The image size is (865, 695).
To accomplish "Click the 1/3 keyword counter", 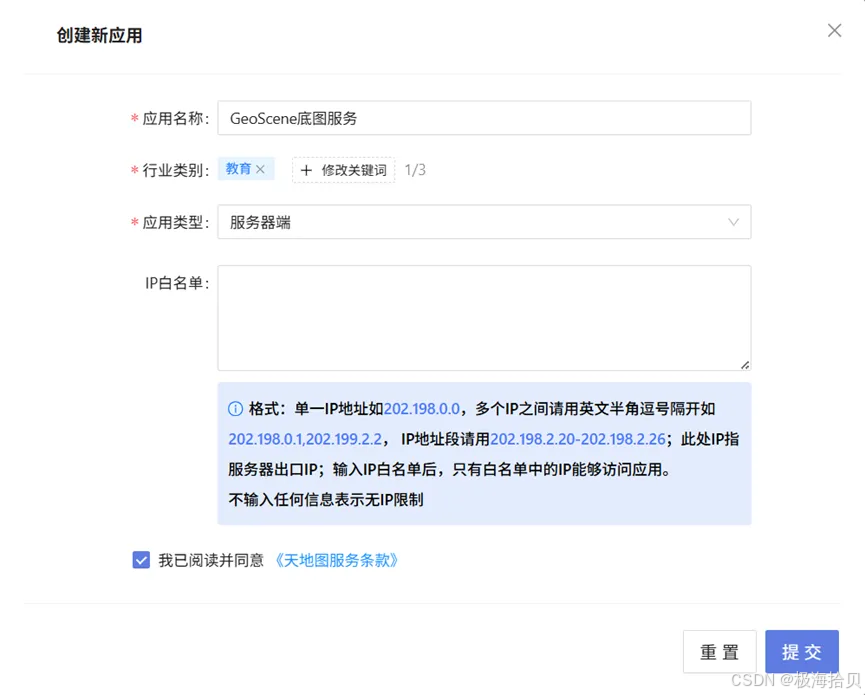I will [415, 170].
